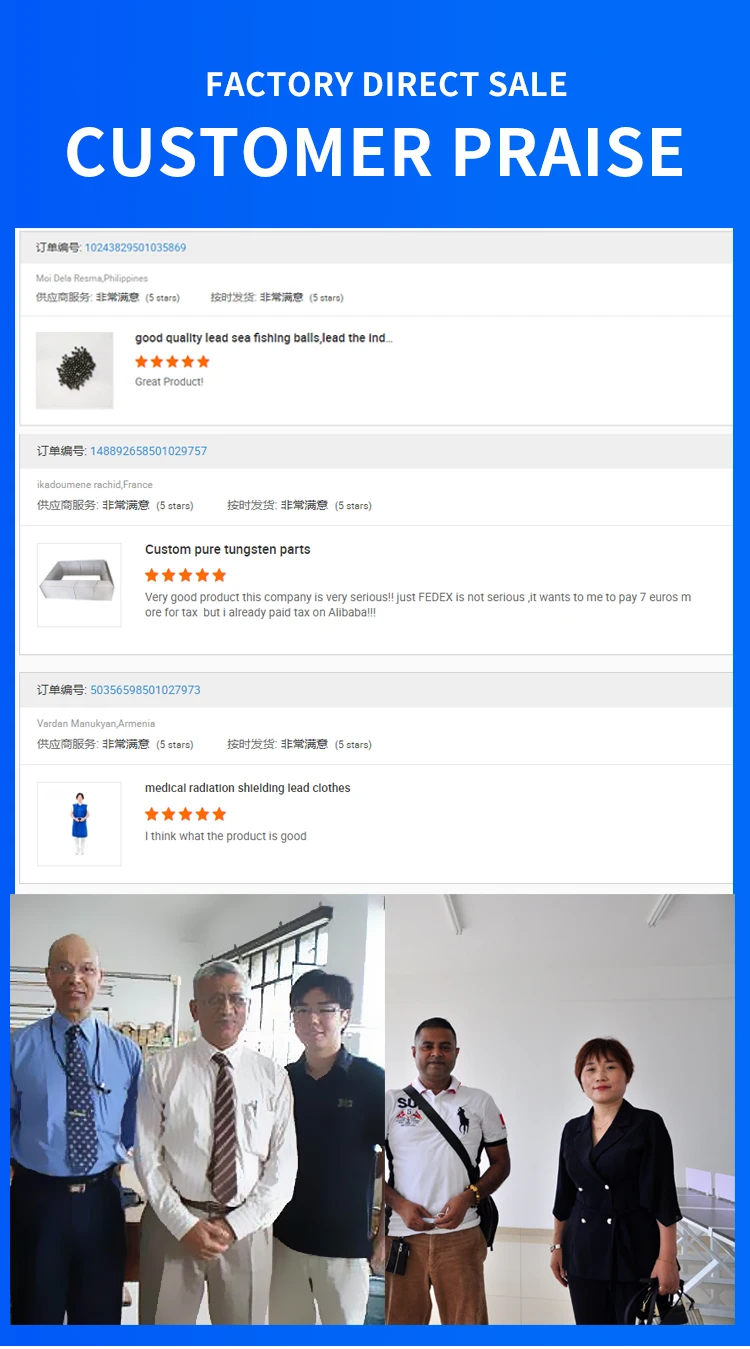Open the photo of three men in office
Viewport: 750px width, 1349px height.
point(197,1109)
